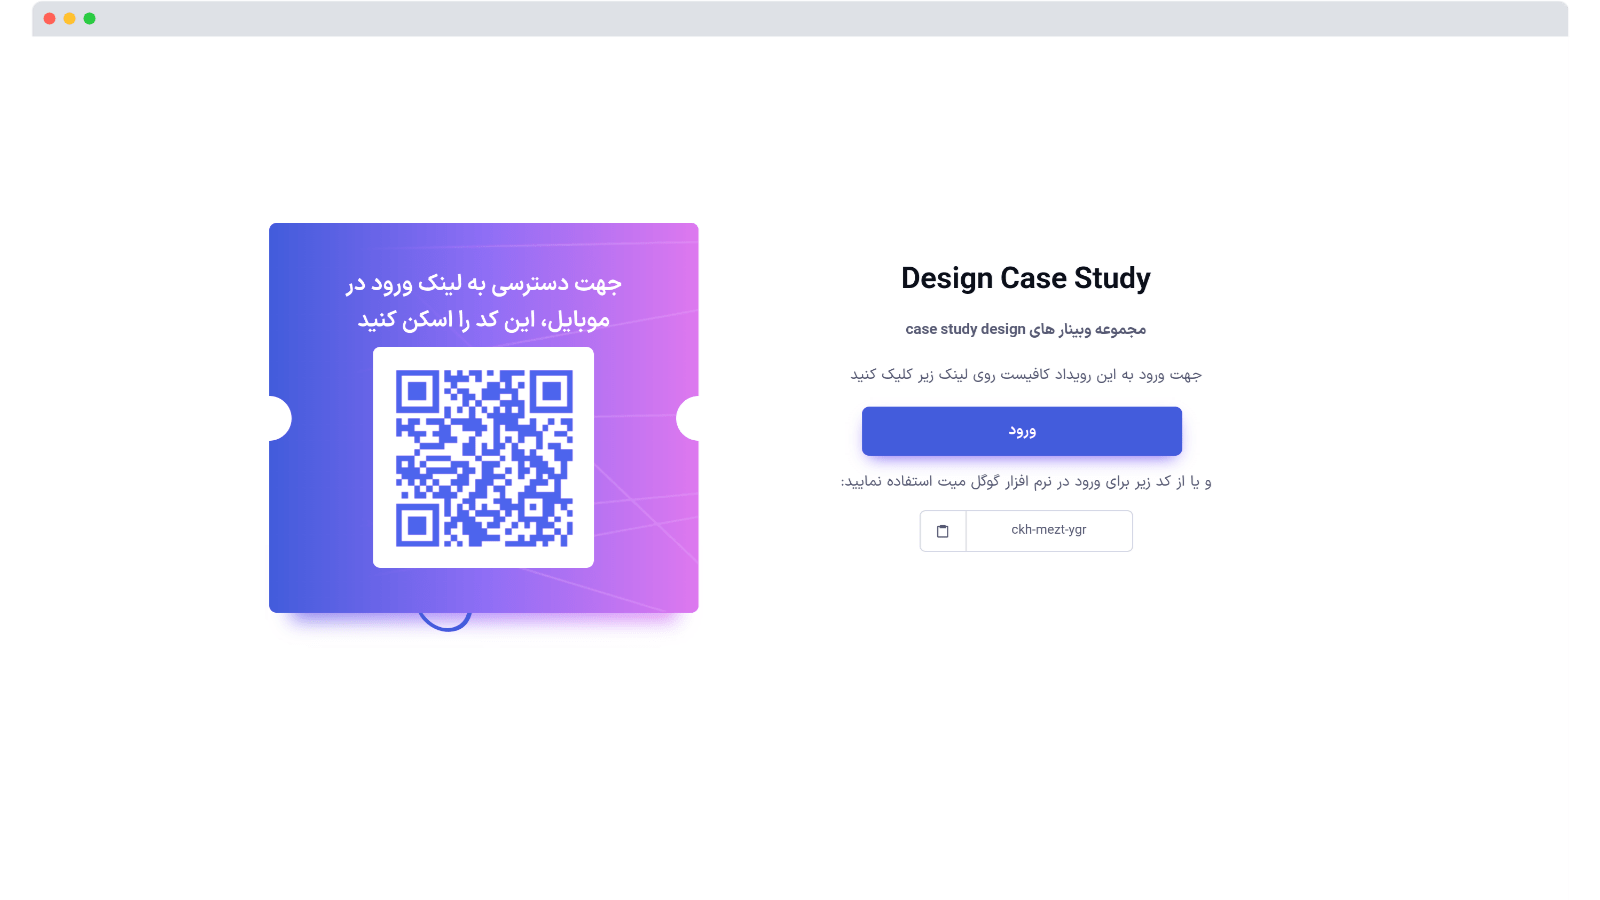
Task: Click the case study design subtitle text
Action: (x=1025, y=329)
